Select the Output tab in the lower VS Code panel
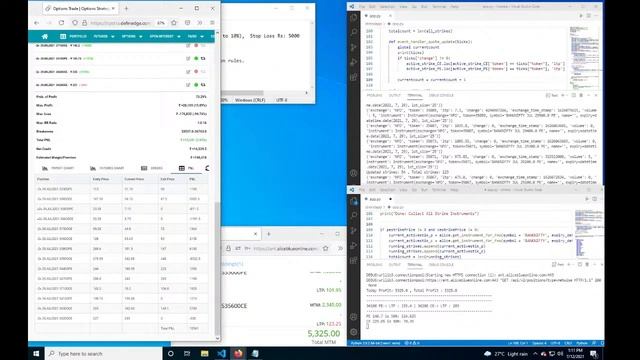 click(x=395, y=265)
